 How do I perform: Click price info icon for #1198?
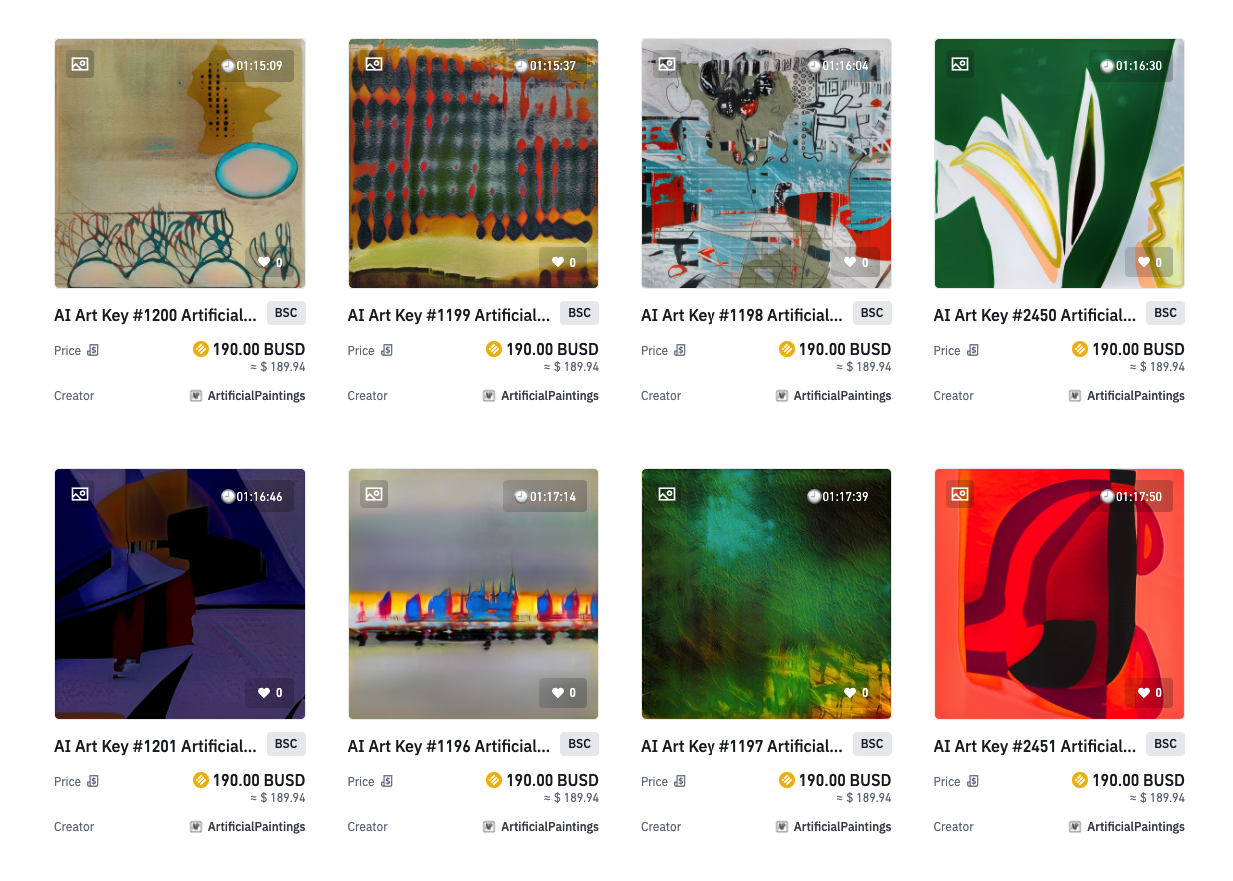tap(680, 351)
